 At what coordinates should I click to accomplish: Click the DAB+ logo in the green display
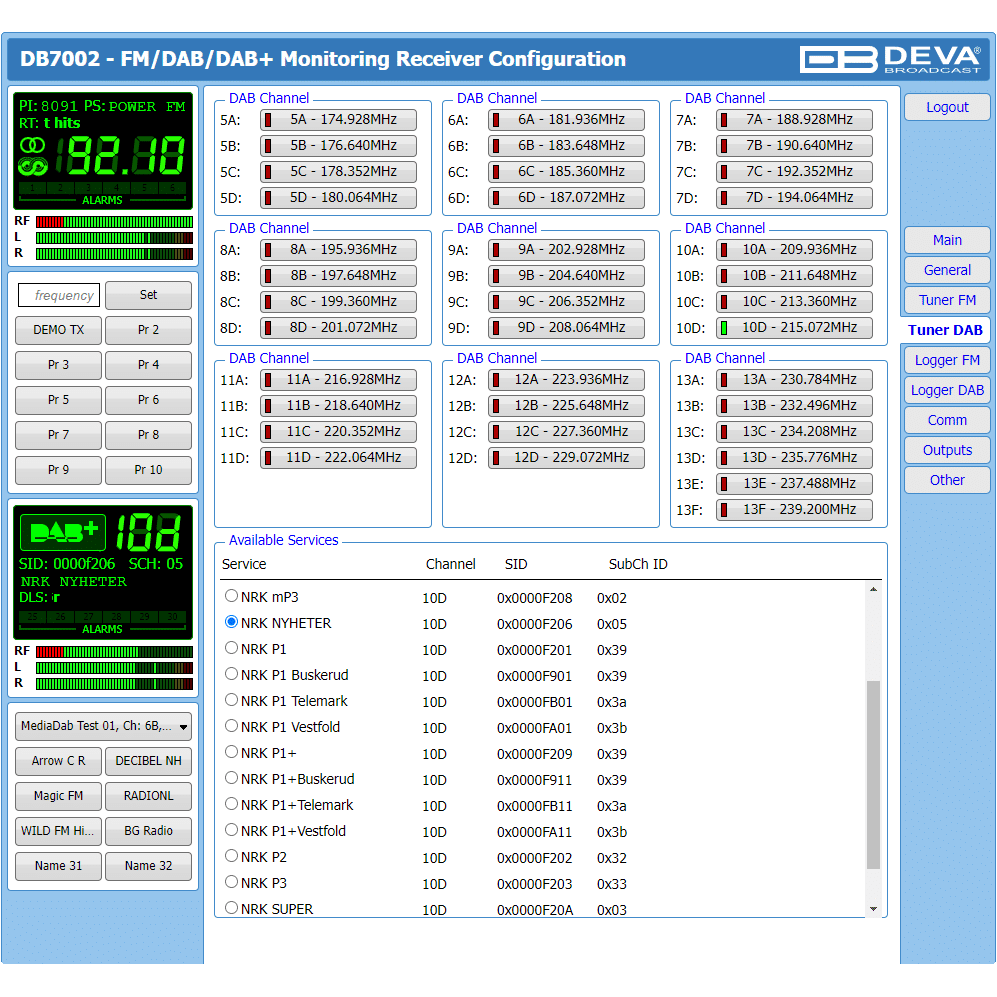point(62,531)
